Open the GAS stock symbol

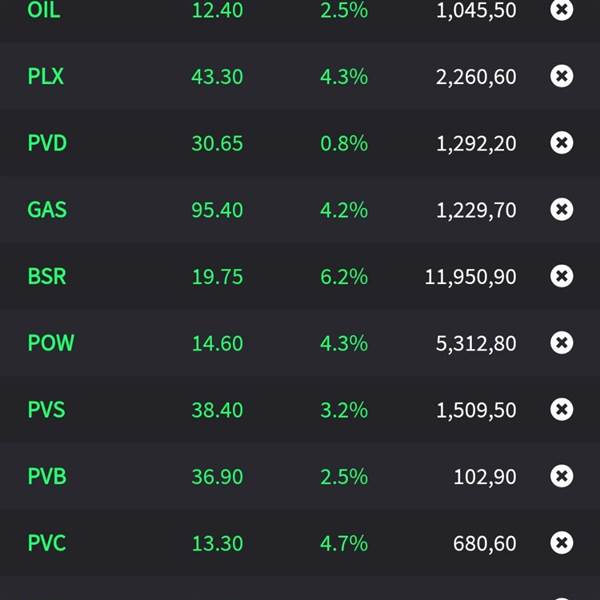[47, 210]
